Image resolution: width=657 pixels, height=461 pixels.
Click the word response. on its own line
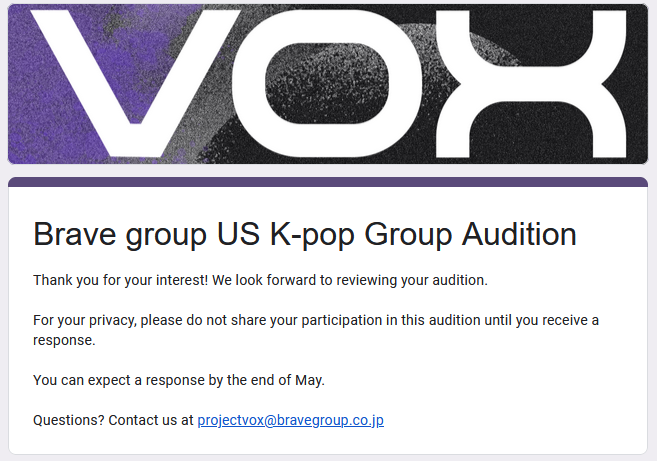[65, 340]
